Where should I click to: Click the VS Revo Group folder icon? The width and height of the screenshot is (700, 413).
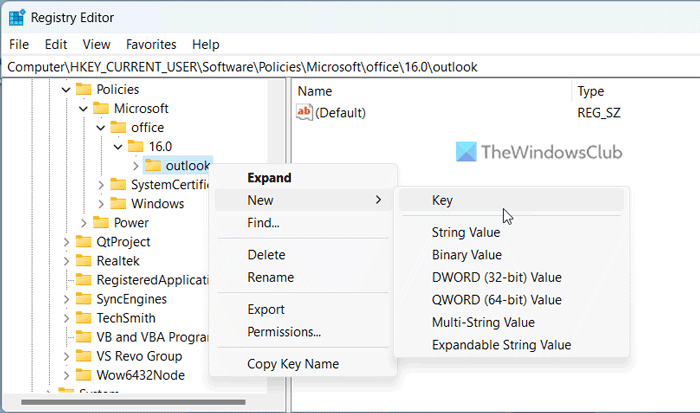point(83,356)
